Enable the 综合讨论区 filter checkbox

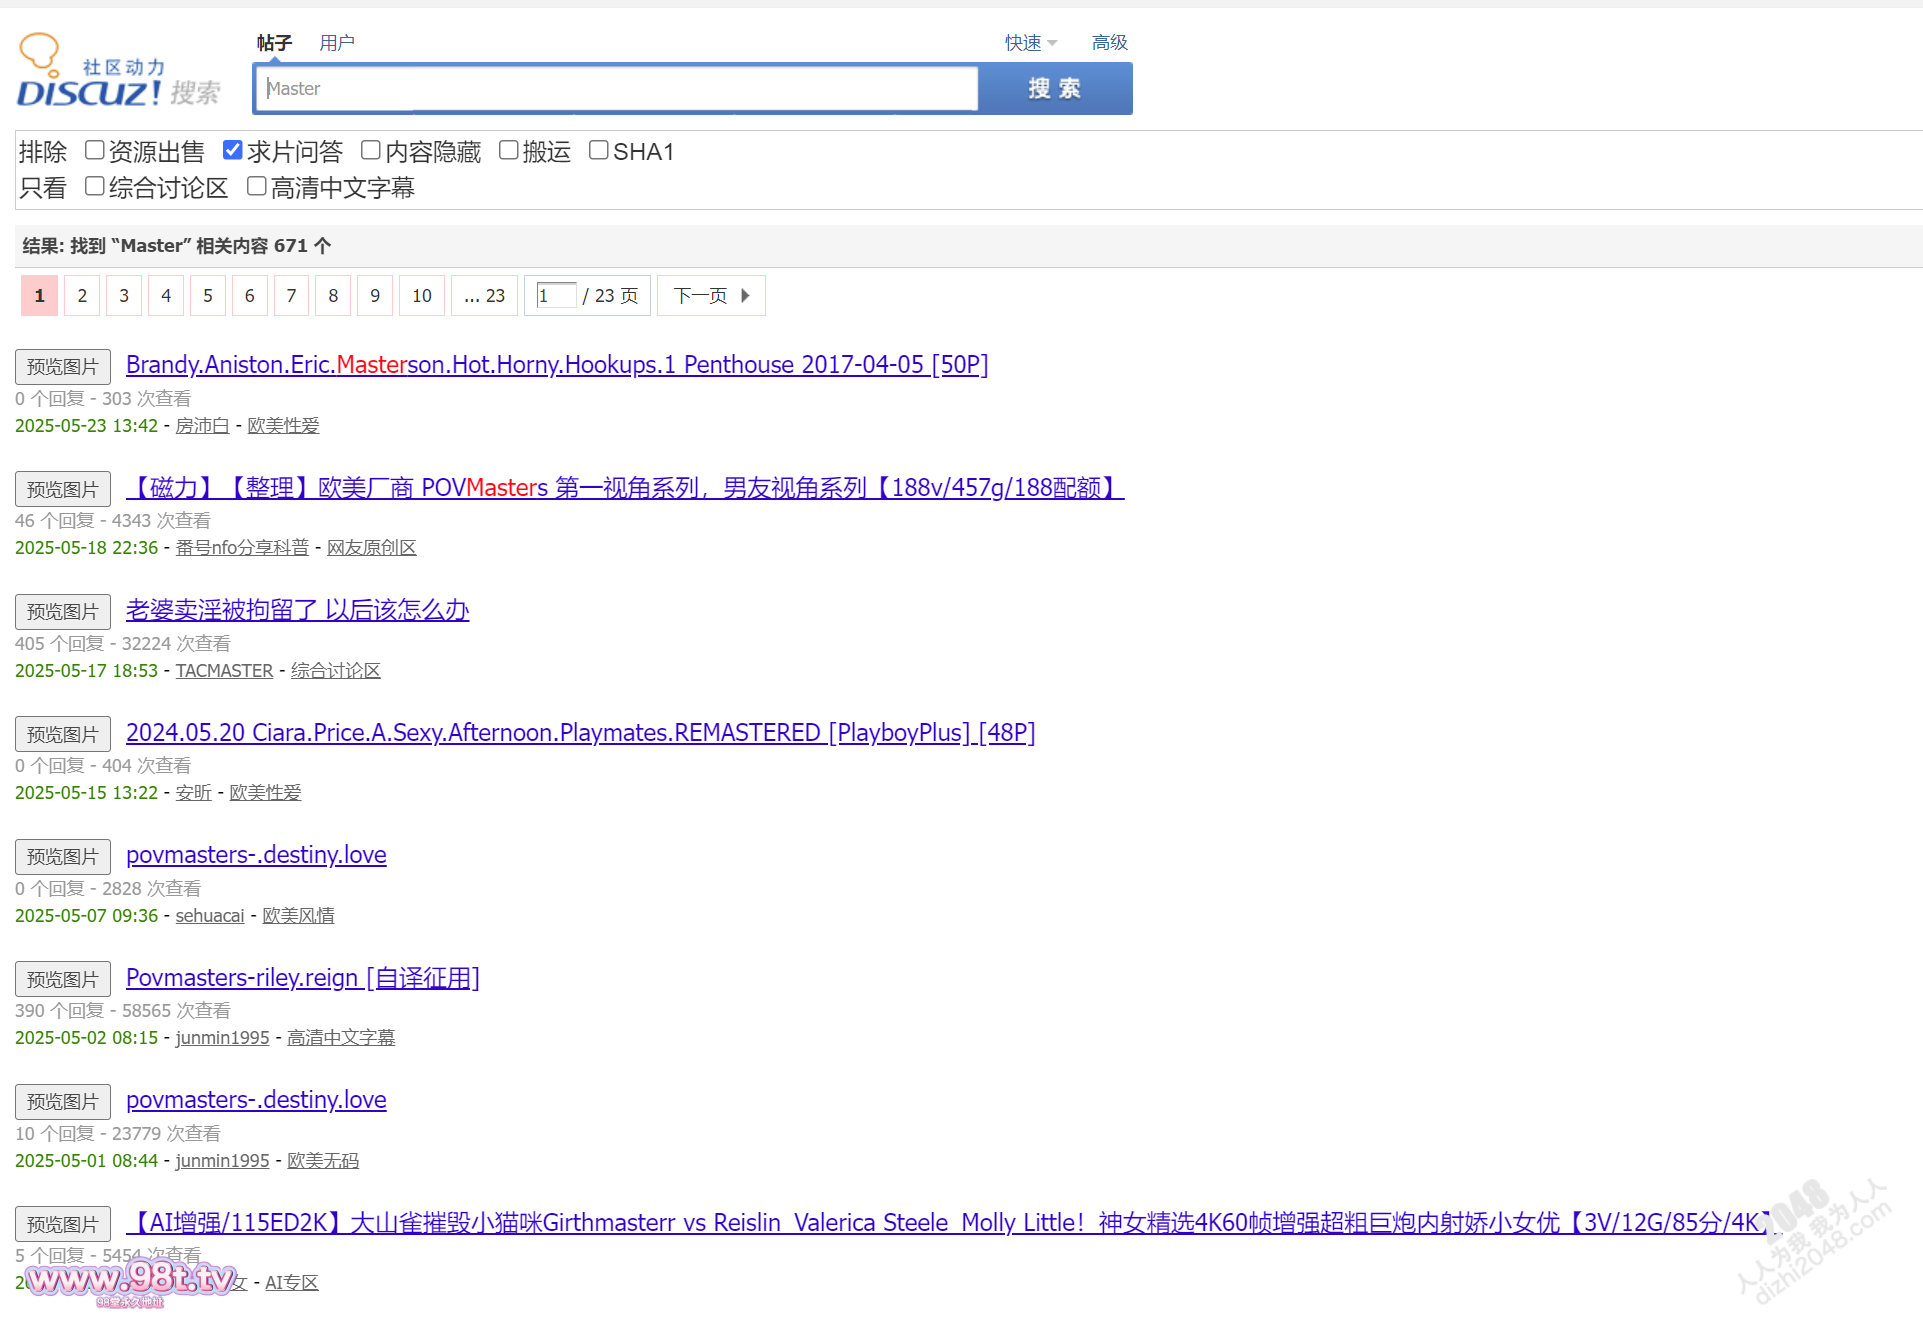[x=94, y=186]
